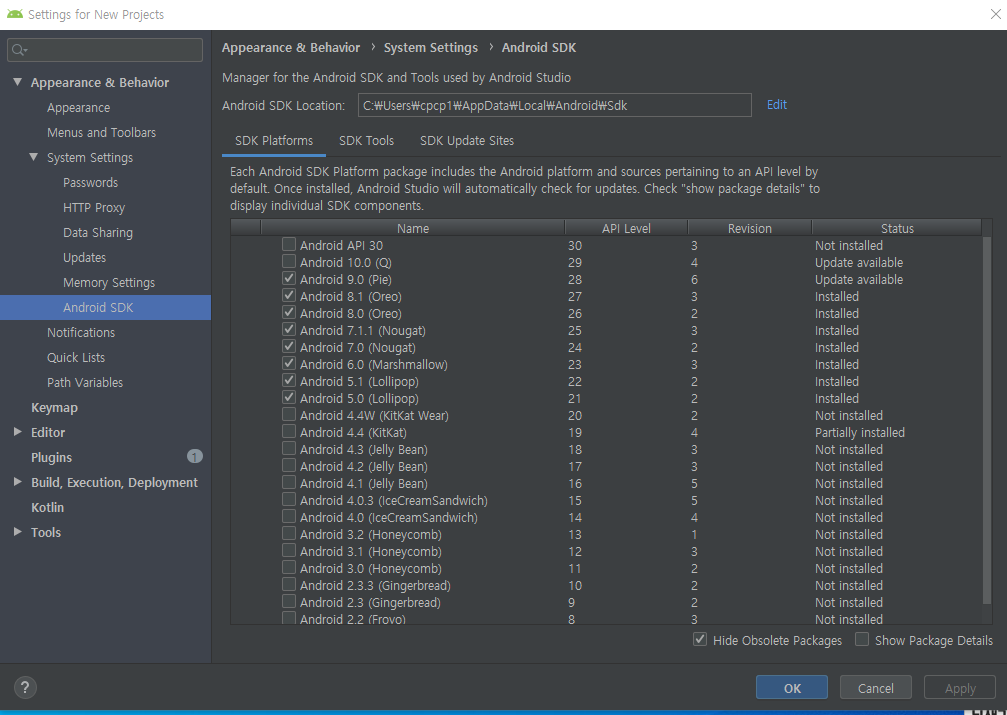The height and width of the screenshot is (715, 1007).
Task: Open Data Sharing settings
Action: tap(98, 233)
